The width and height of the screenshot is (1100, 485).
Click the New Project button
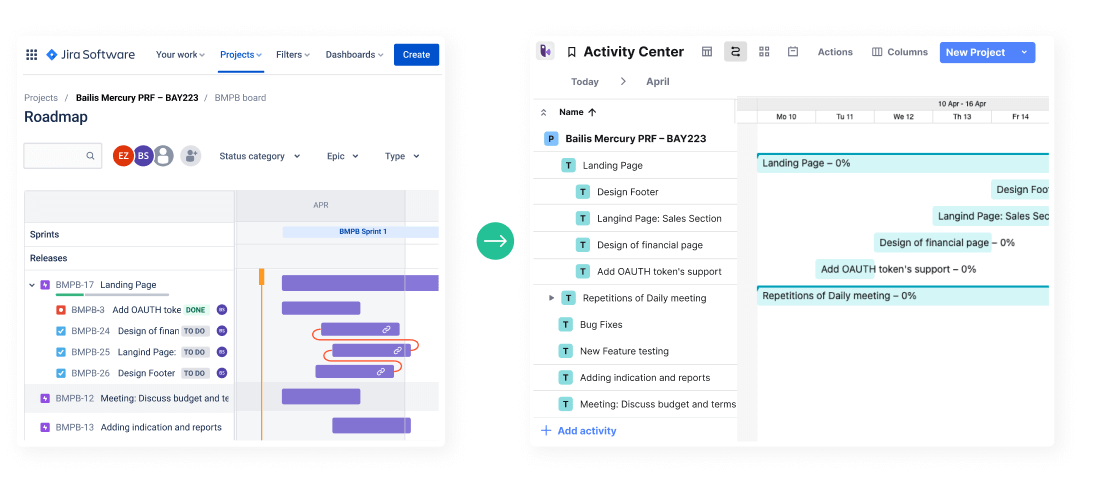tap(975, 52)
